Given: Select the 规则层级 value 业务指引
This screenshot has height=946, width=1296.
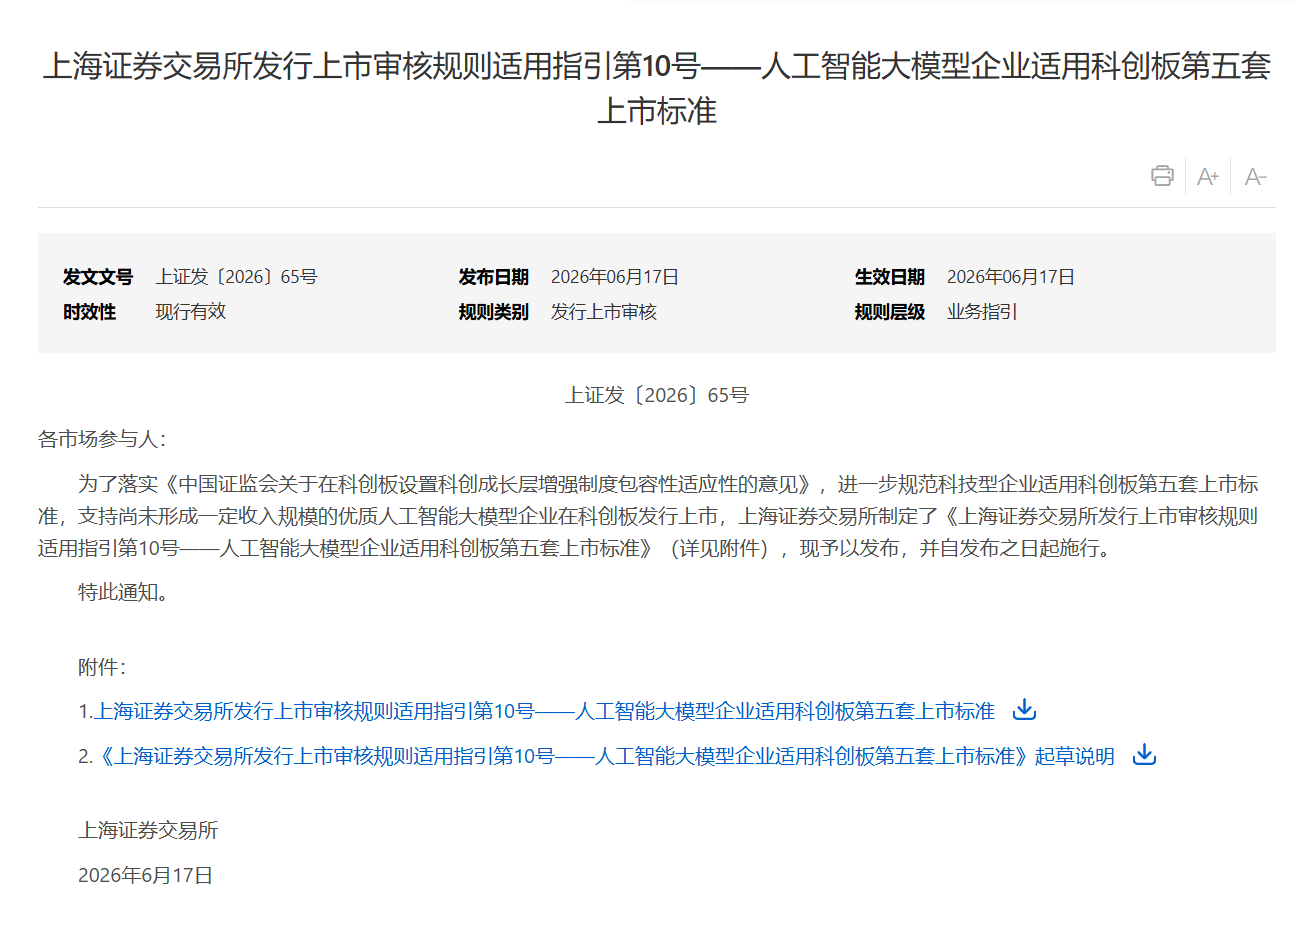Looking at the screenshot, I should 982,312.
